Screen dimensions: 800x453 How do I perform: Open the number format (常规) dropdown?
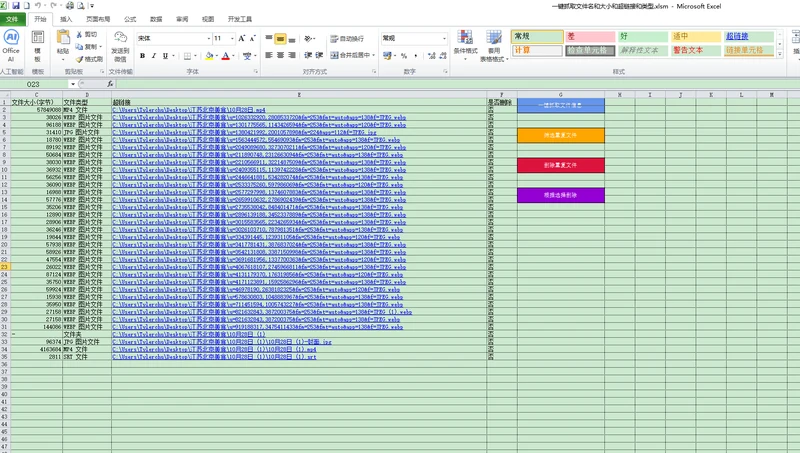click(x=444, y=38)
